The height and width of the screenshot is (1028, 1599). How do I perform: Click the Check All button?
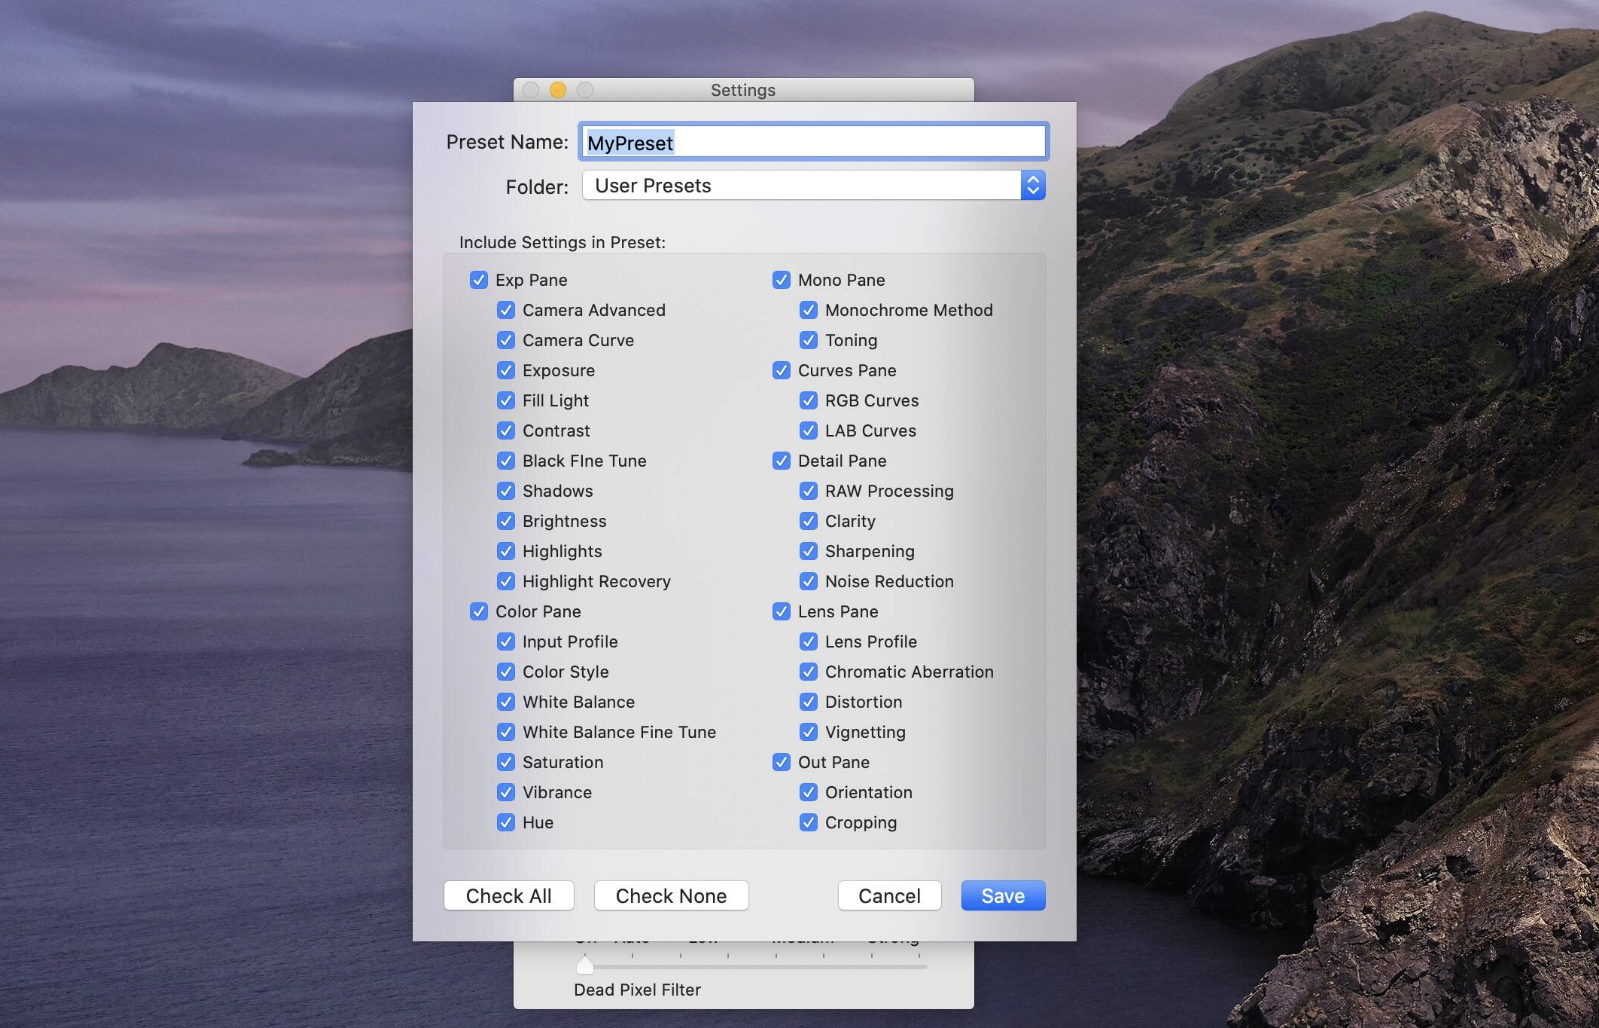509,896
